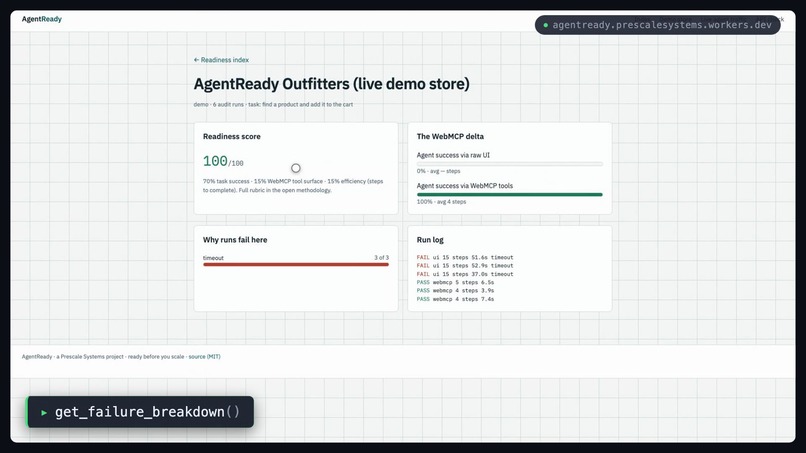Click 'Agent success via WebMCP tools' label
The width and height of the screenshot is (806, 453).
[x=465, y=186]
